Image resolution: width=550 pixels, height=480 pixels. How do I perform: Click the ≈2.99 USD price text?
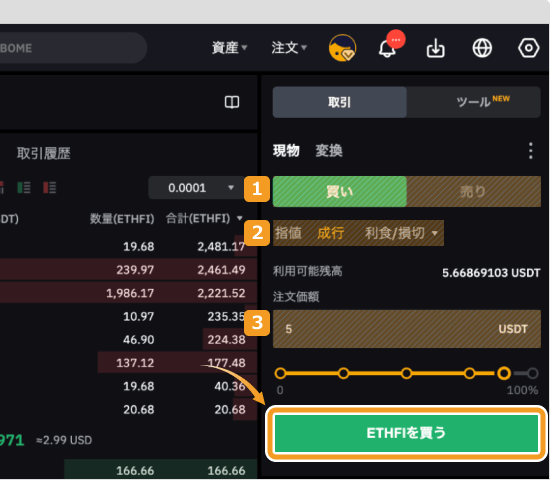[64, 440]
